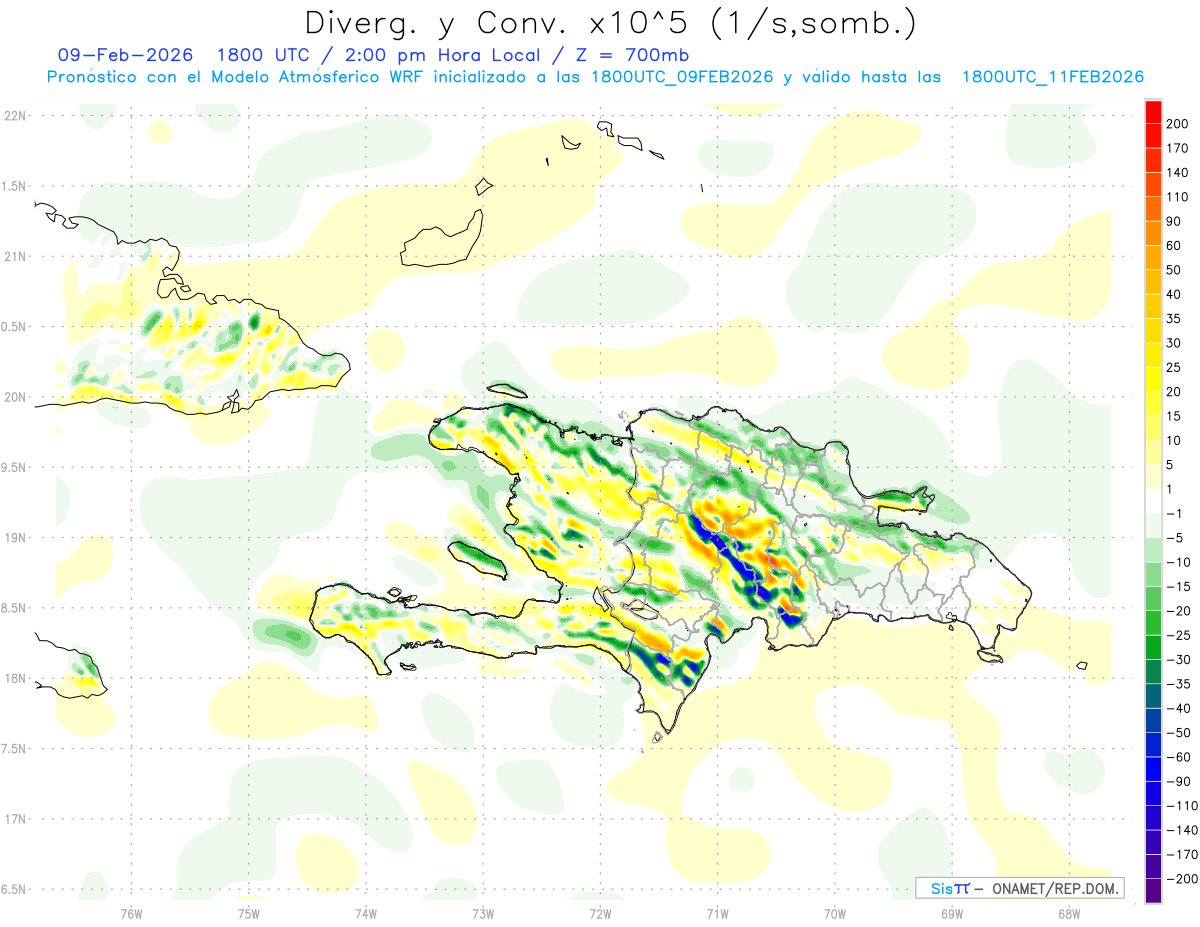Pick the top red colorbar segment above 200

pos(1153,112)
